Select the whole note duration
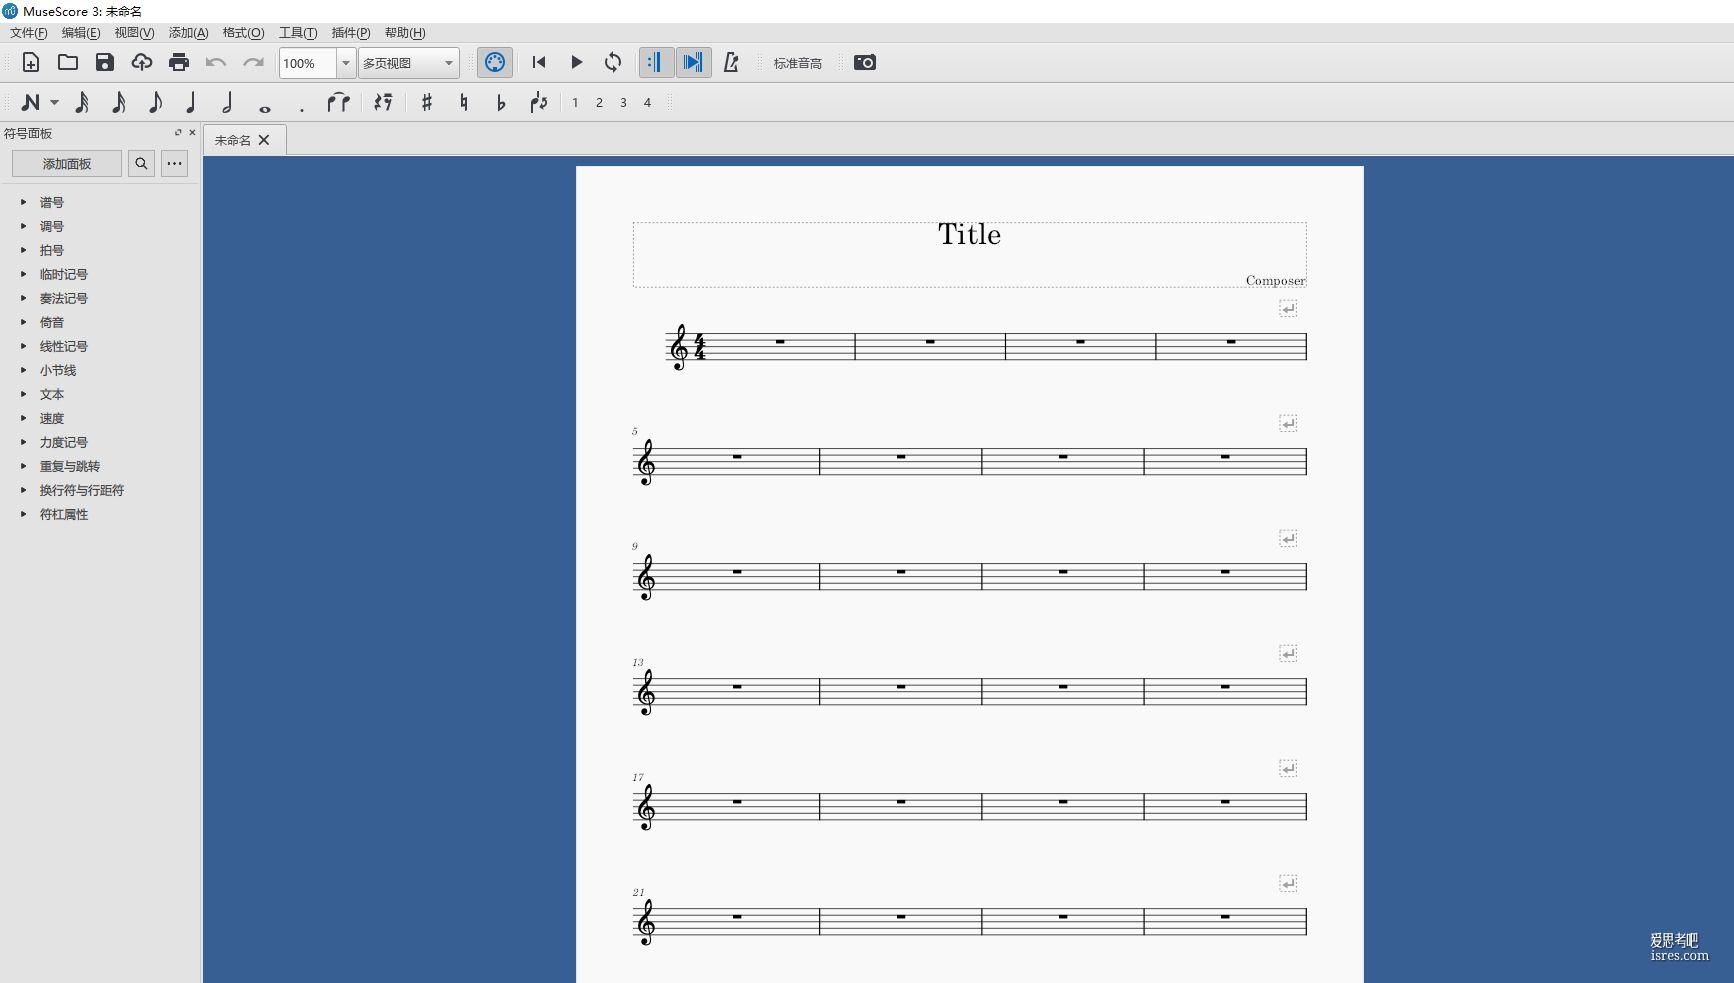Screen dimensions: 1734x983 point(264,108)
